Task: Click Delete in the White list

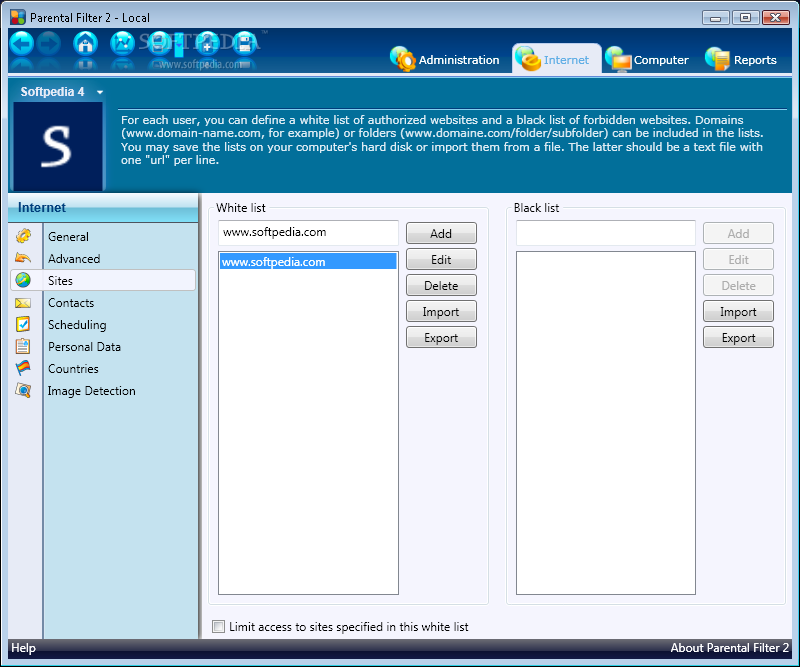Action: click(441, 285)
